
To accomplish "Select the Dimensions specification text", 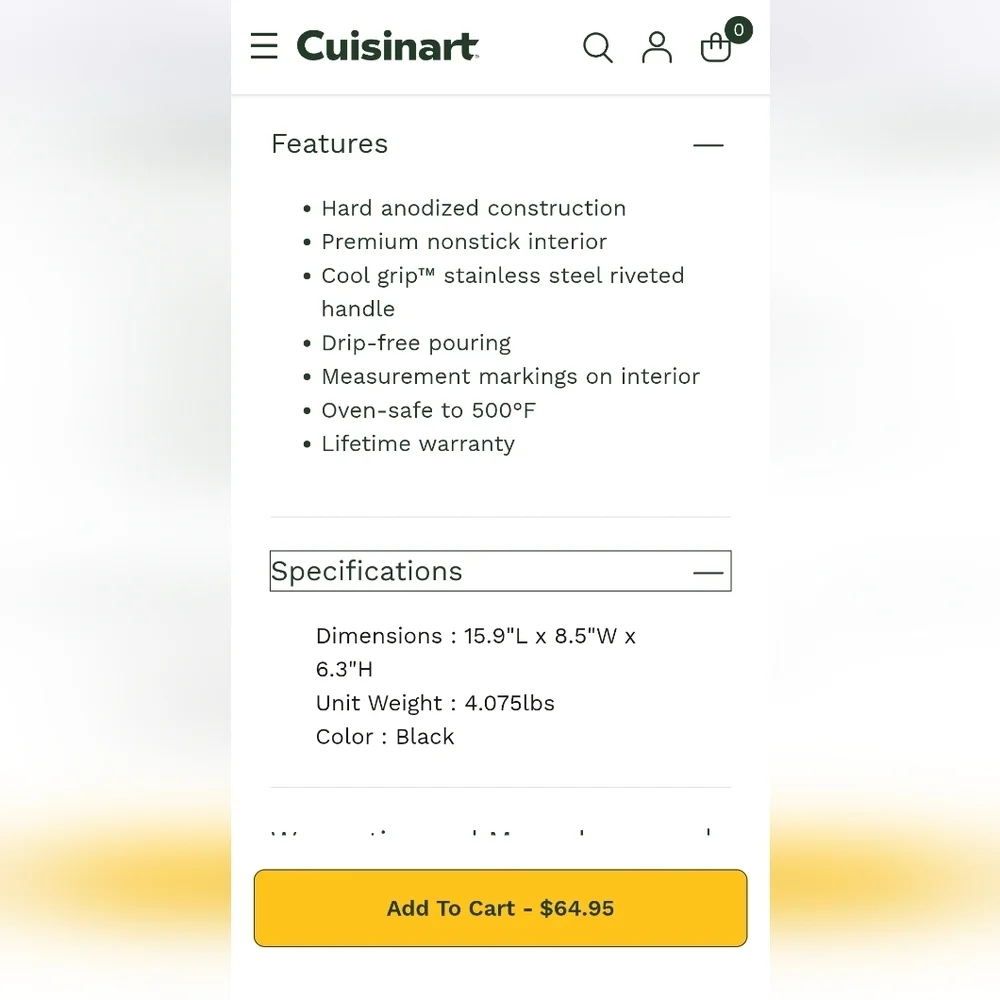I will [x=476, y=652].
